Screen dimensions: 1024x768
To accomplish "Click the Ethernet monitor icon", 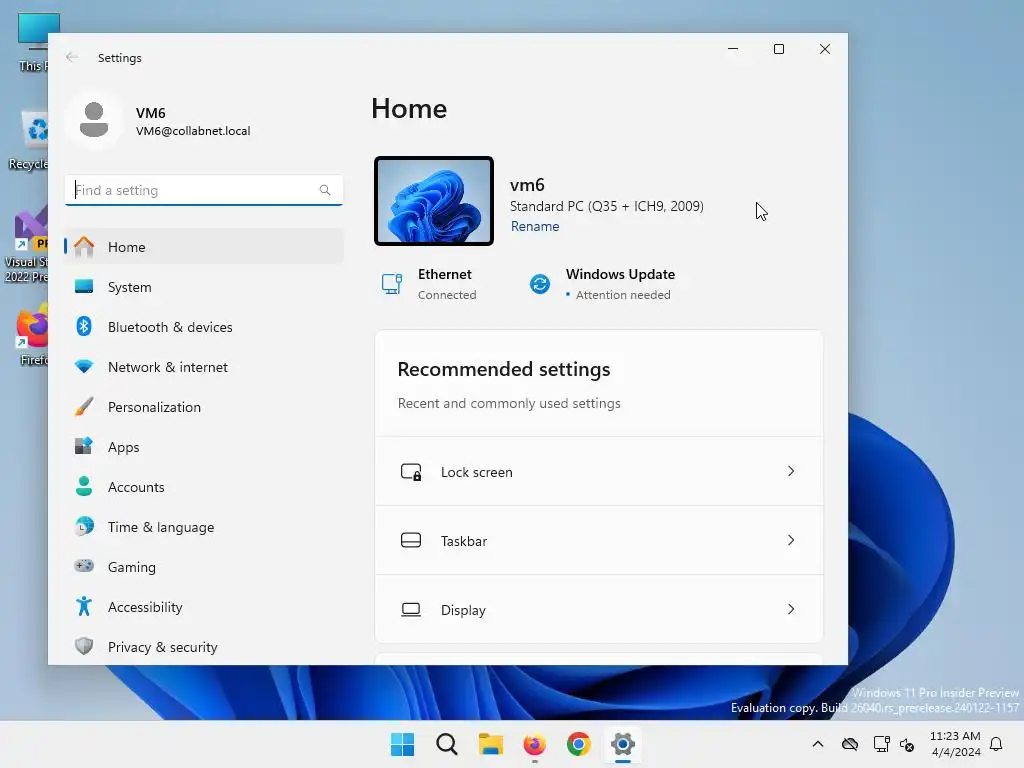I will [x=392, y=284].
